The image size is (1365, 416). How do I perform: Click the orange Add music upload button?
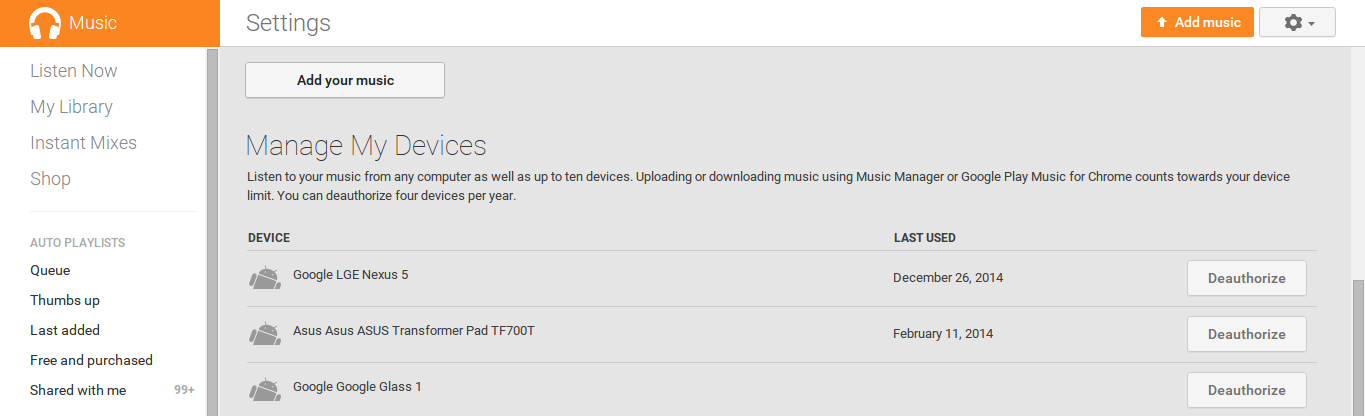[x=1197, y=22]
